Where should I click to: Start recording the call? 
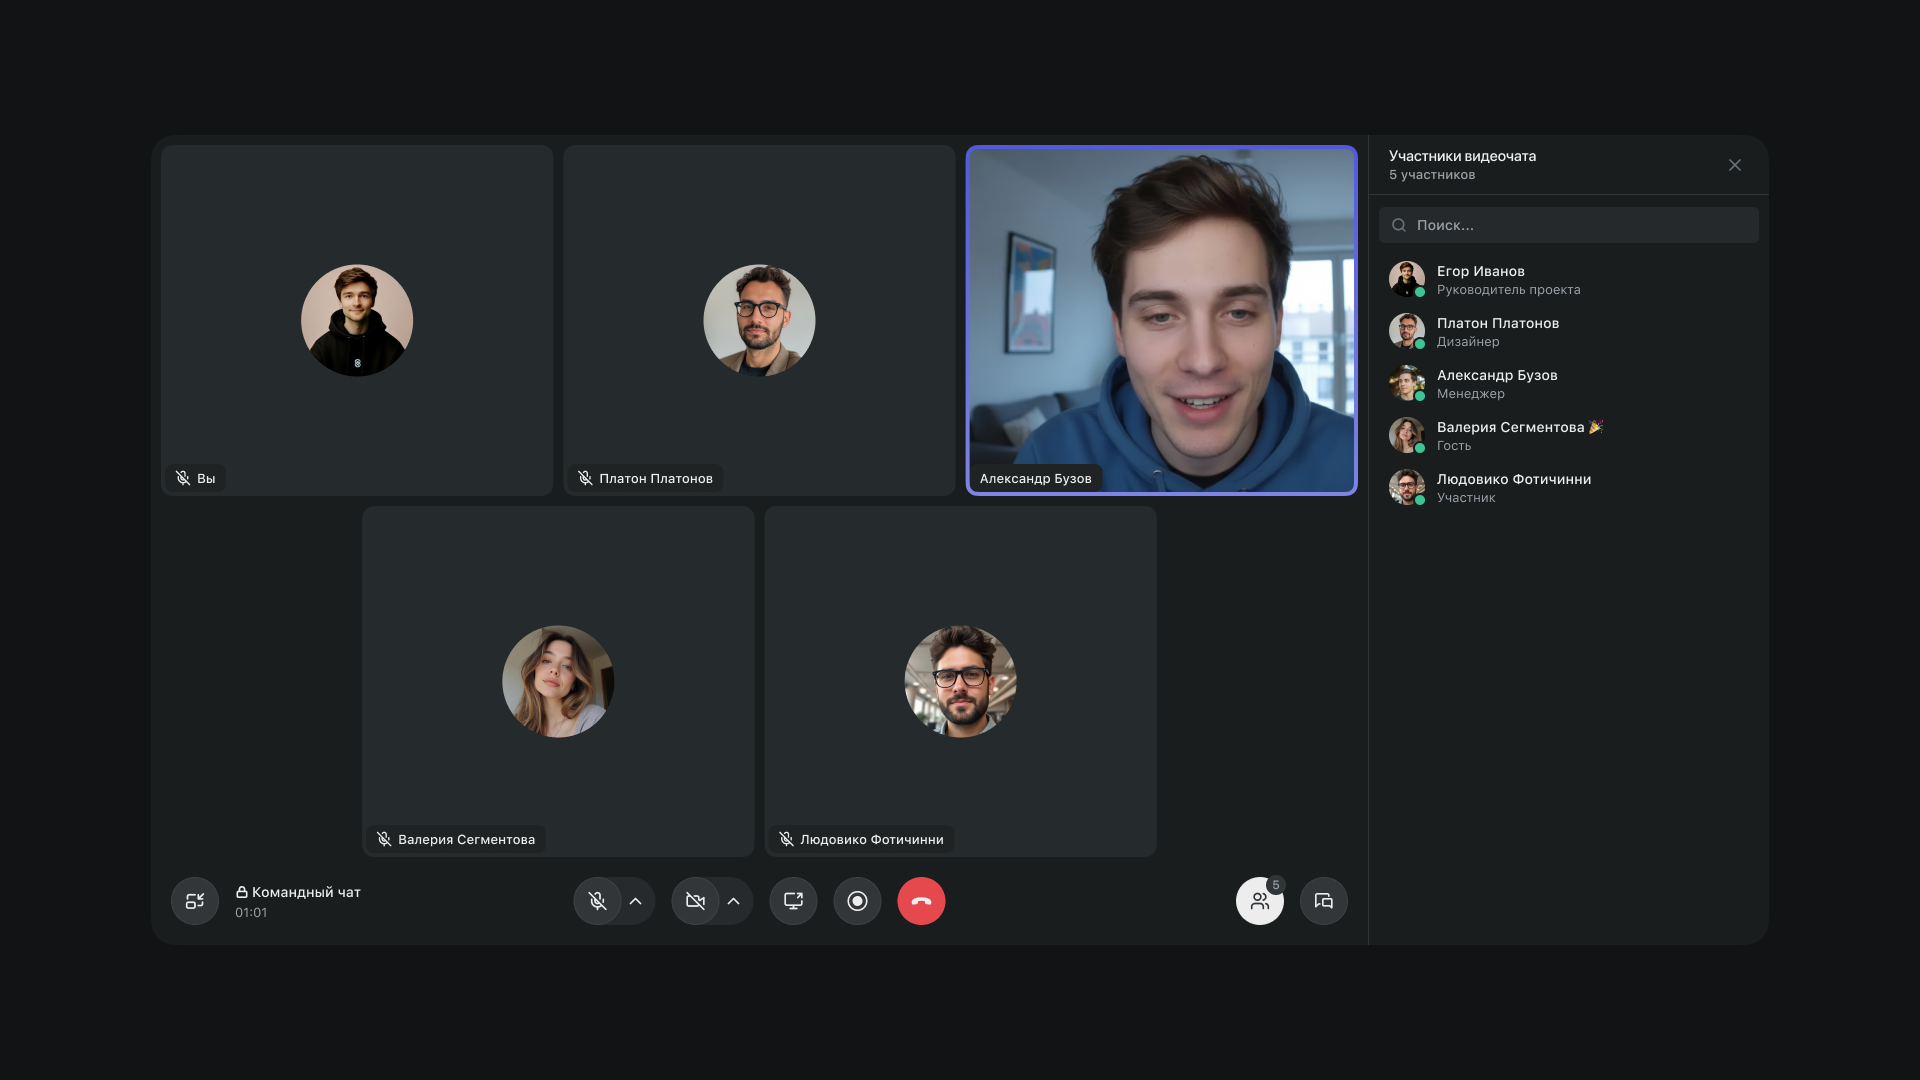coord(857,901)
